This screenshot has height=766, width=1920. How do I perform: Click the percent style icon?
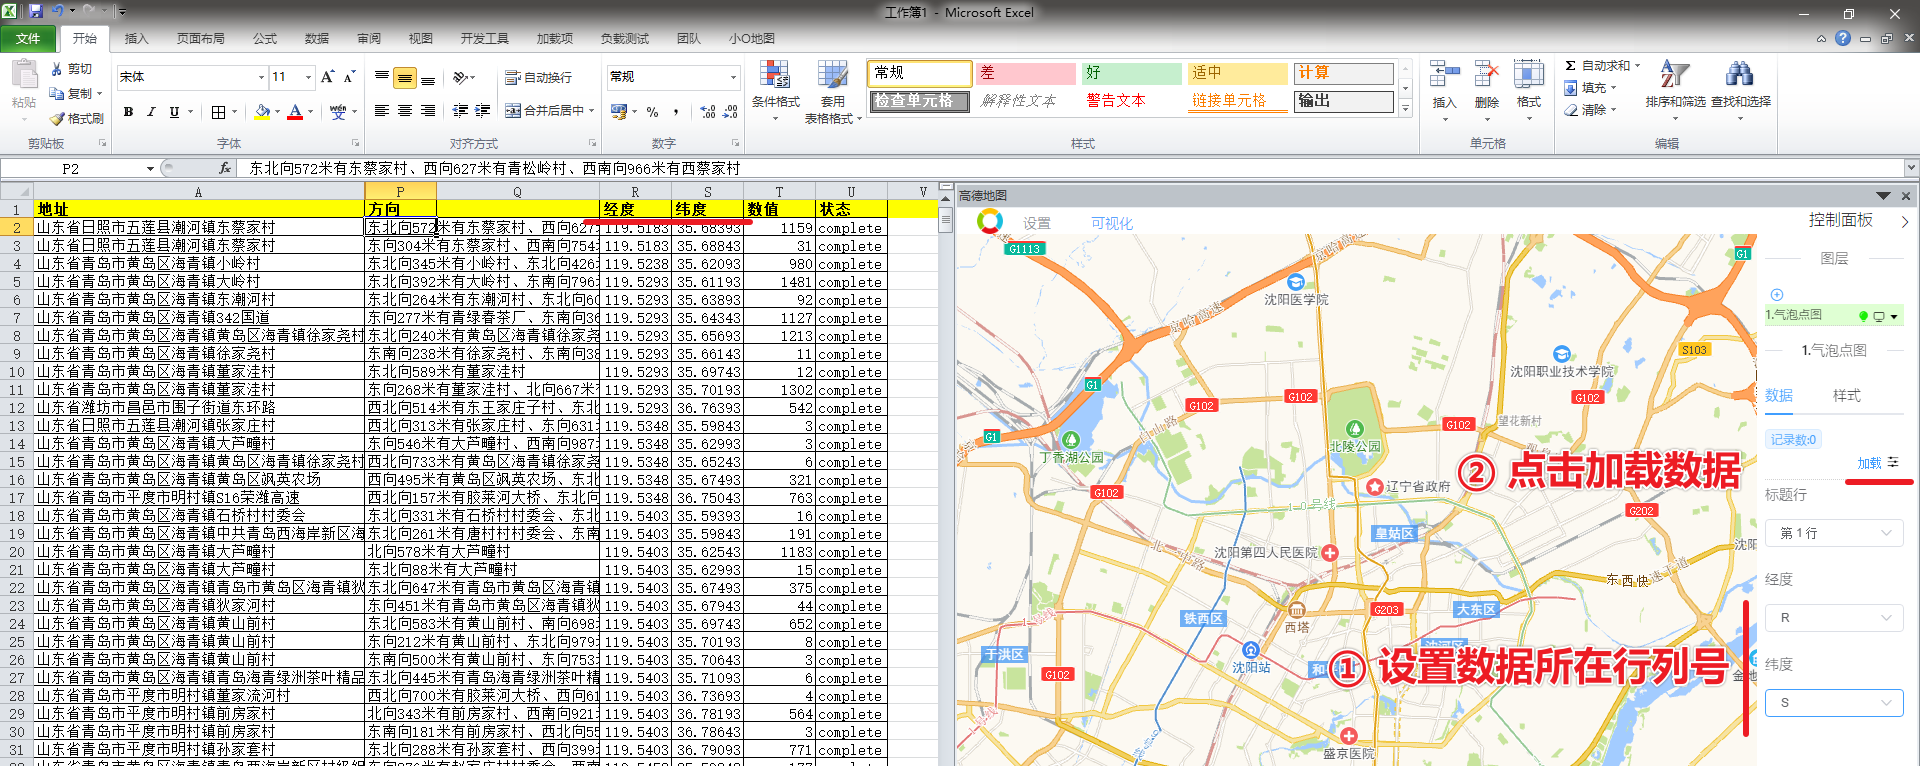coord(653,112)
